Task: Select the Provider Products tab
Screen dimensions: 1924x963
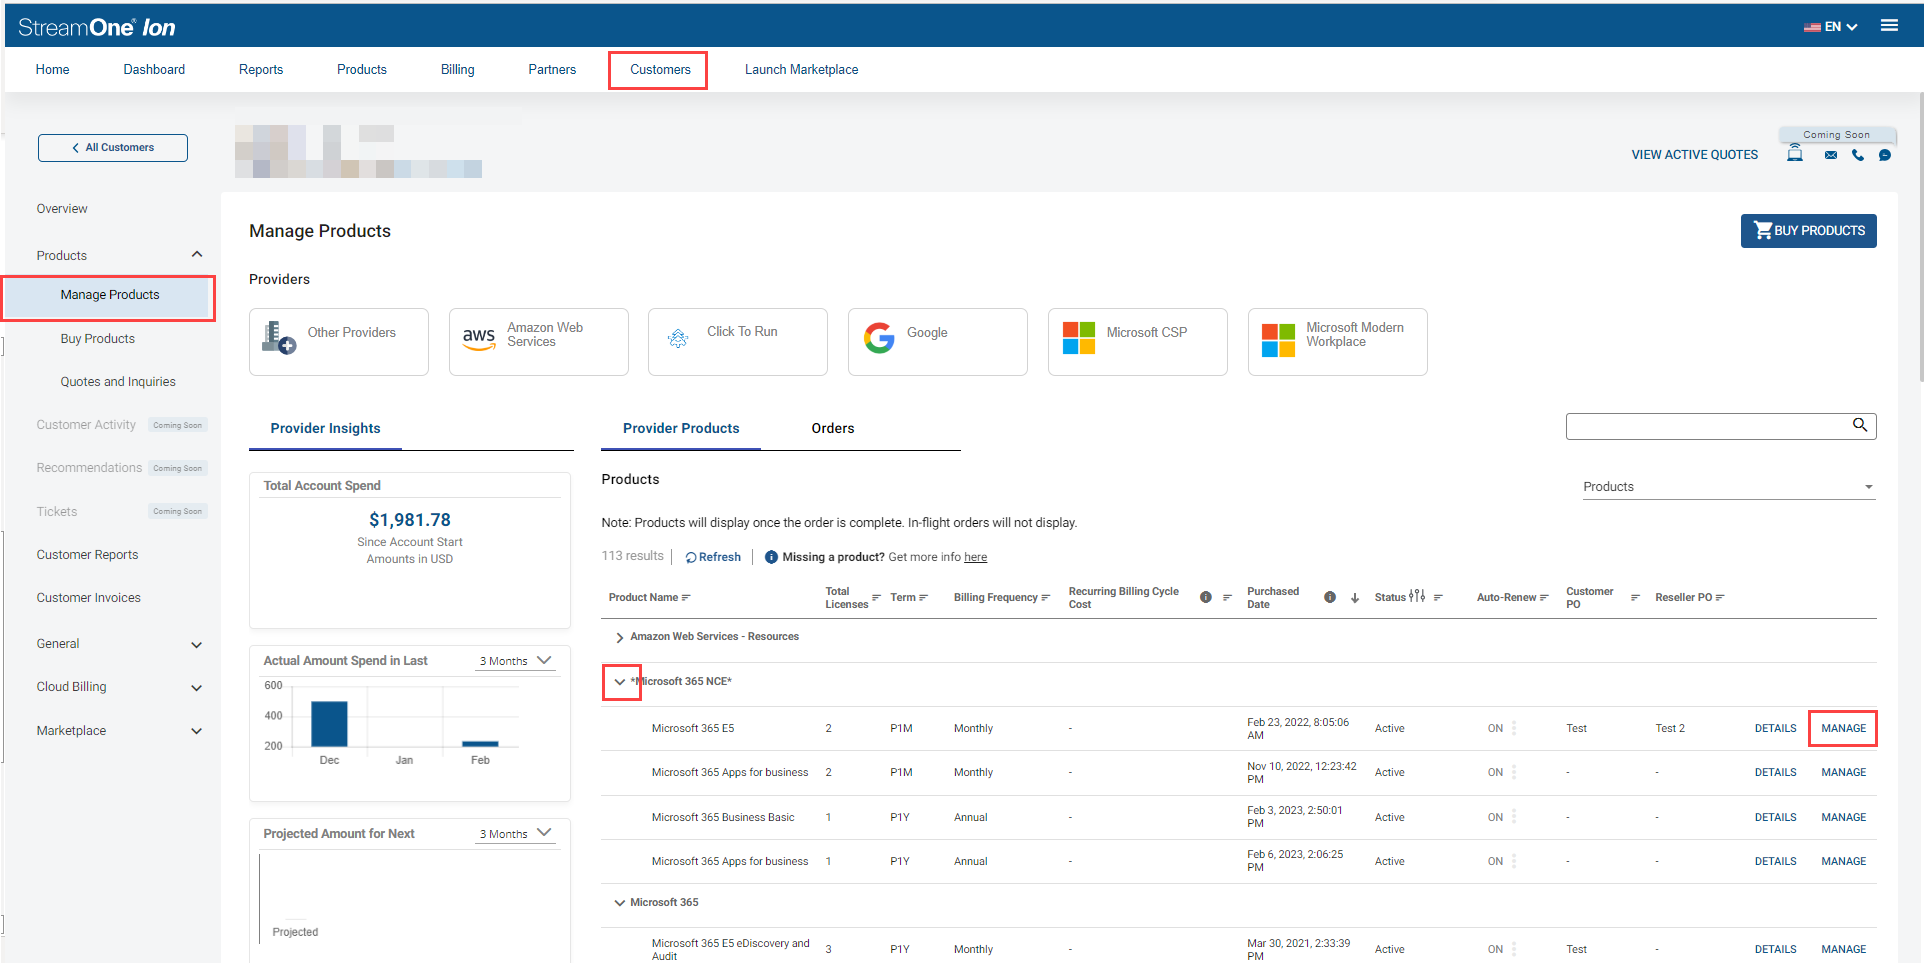Action: [x=681, y=428]
